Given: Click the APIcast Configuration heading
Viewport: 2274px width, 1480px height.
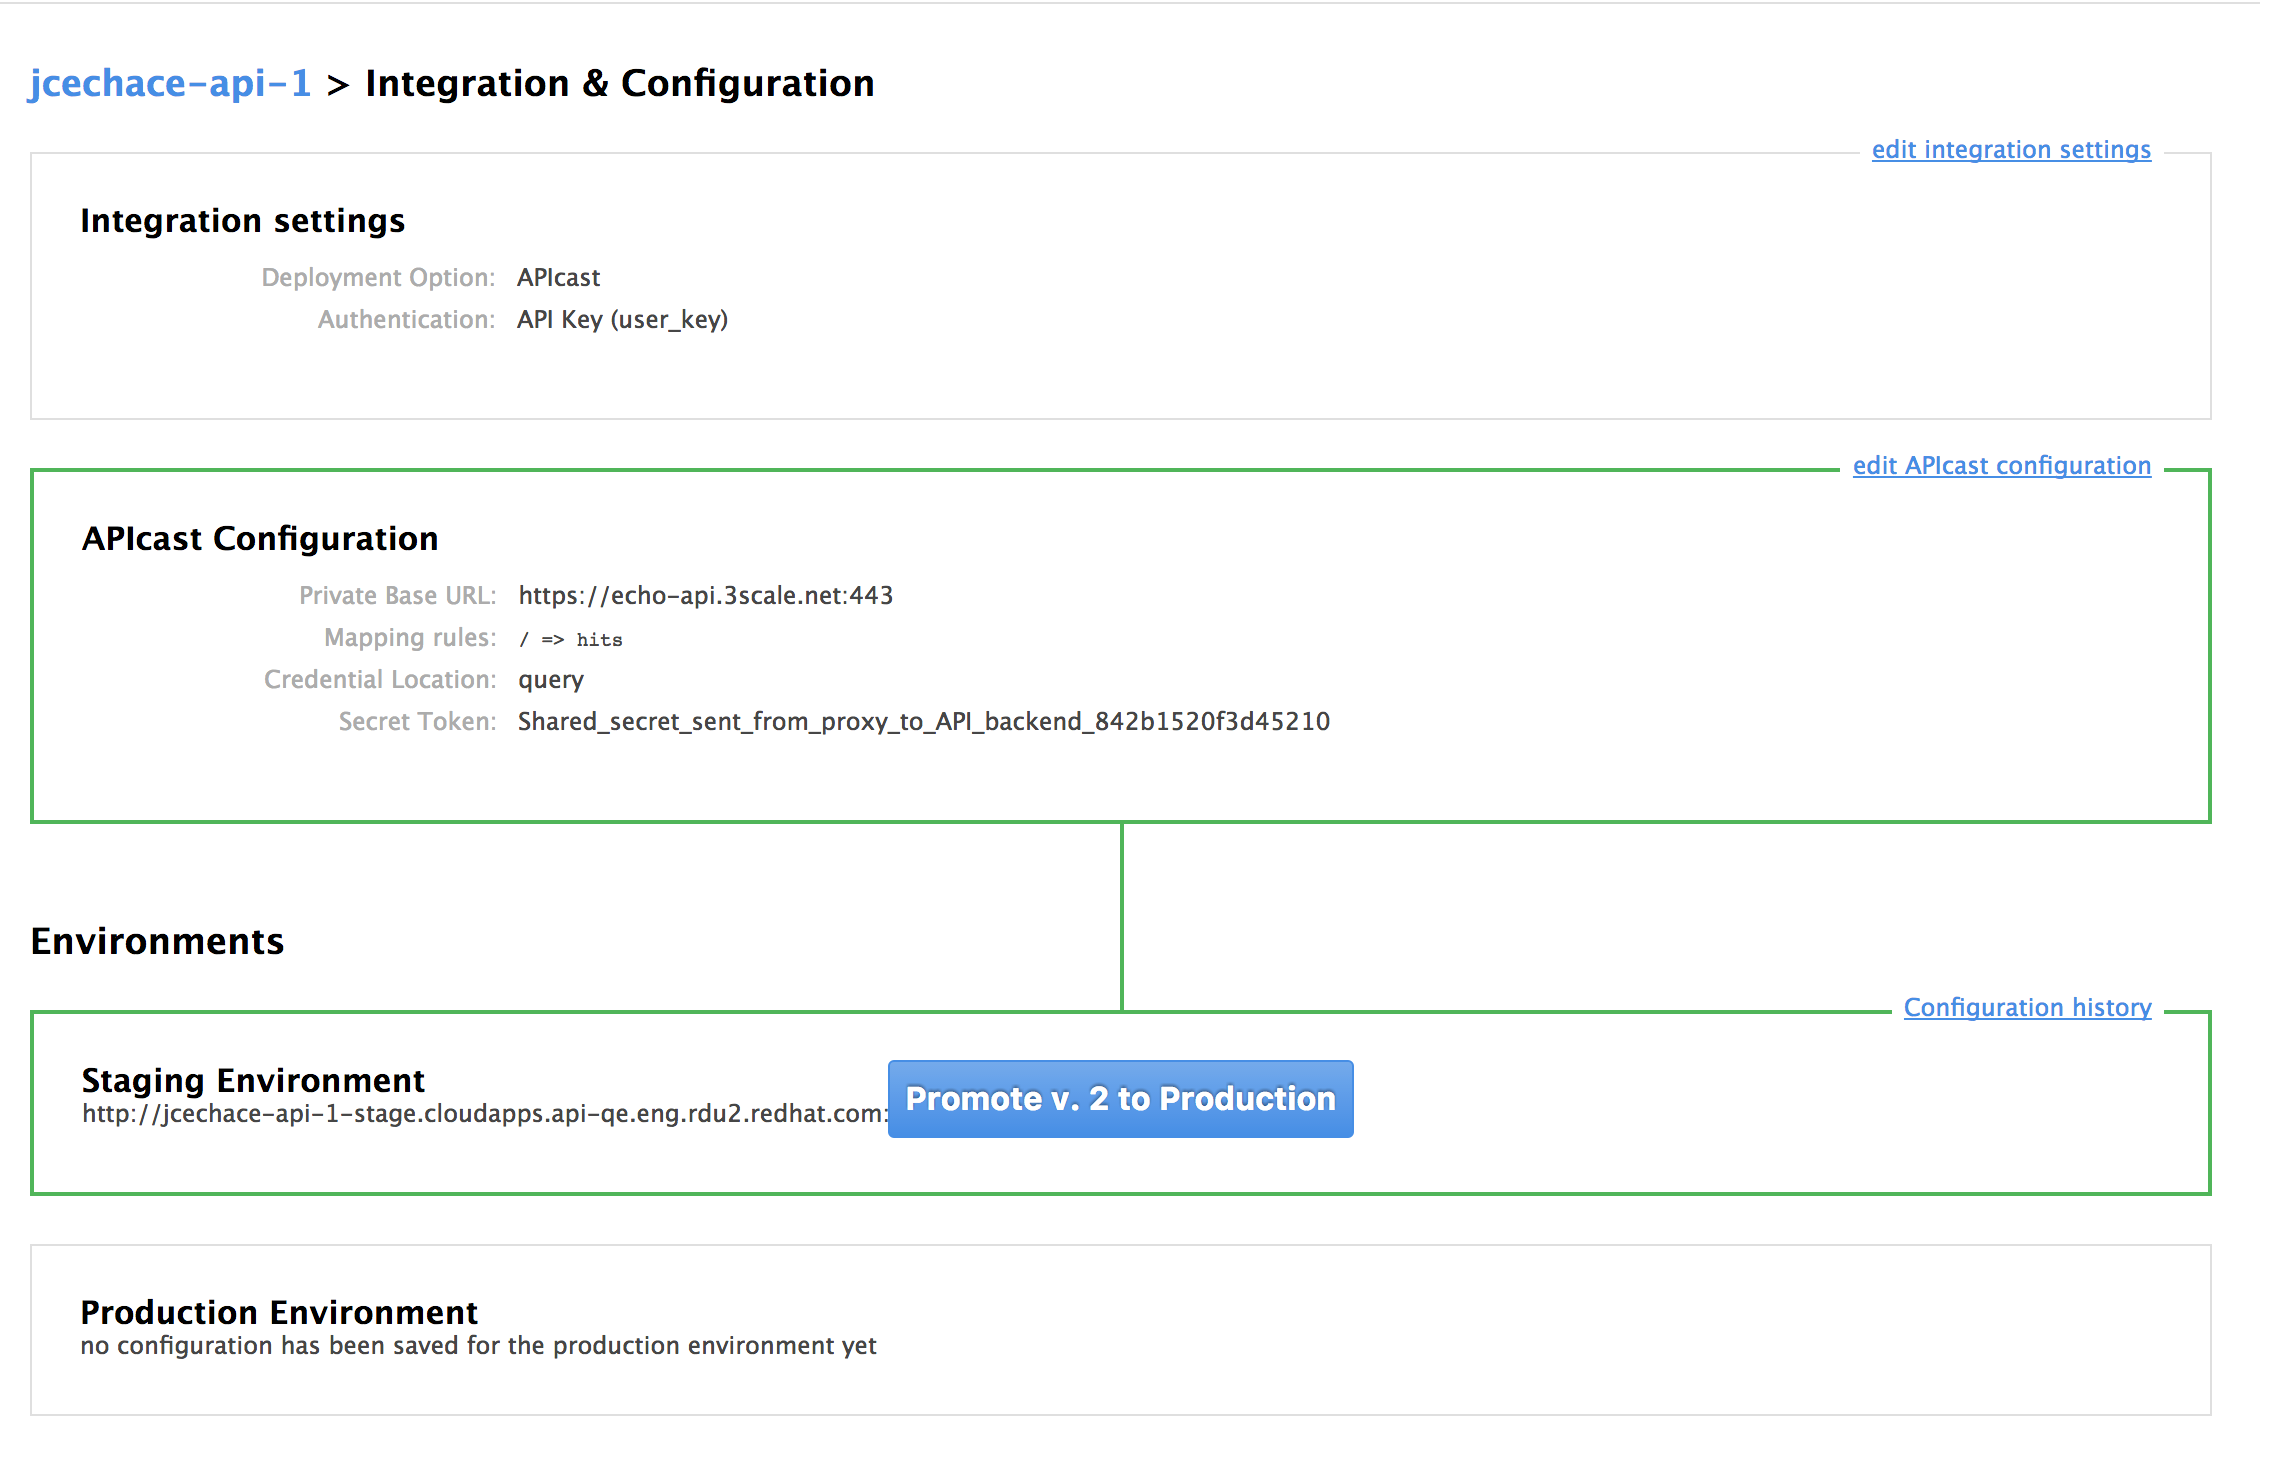Looking at the screenshot, I should 260,539.
